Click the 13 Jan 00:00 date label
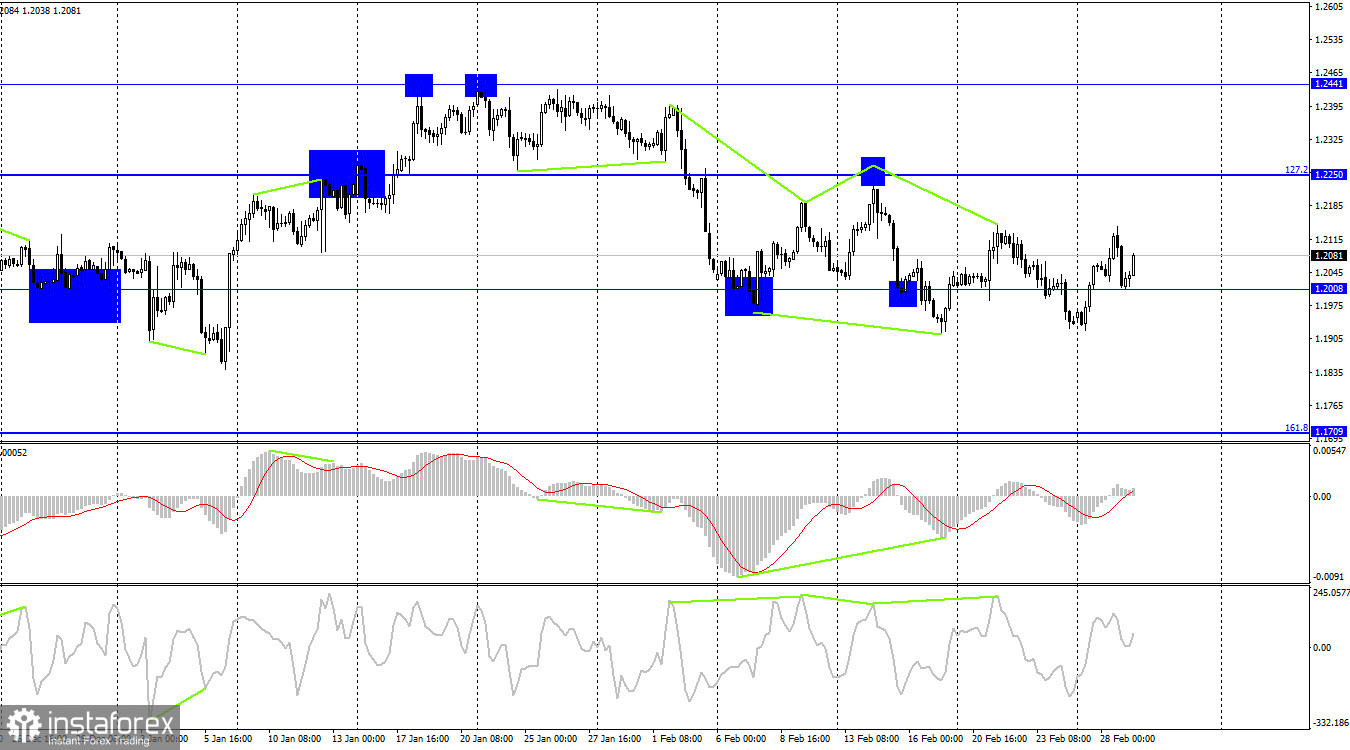The image size is (1350, 750). pos(357,739)
